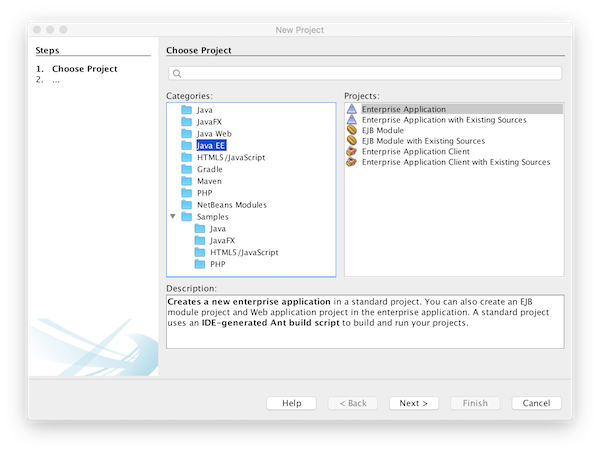This screenshot has height=453, width=600.
Task: Click the EJB Module bean icon
Action: (x=351, y=130)
